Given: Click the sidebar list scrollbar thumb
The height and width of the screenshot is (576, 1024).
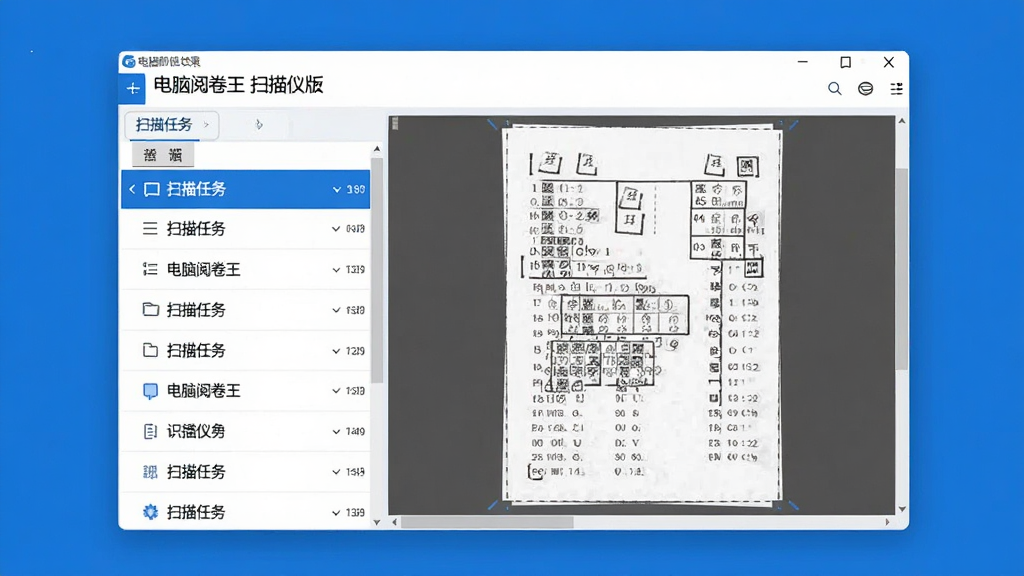Looking at the screenshot, I should tap(377, 270).
